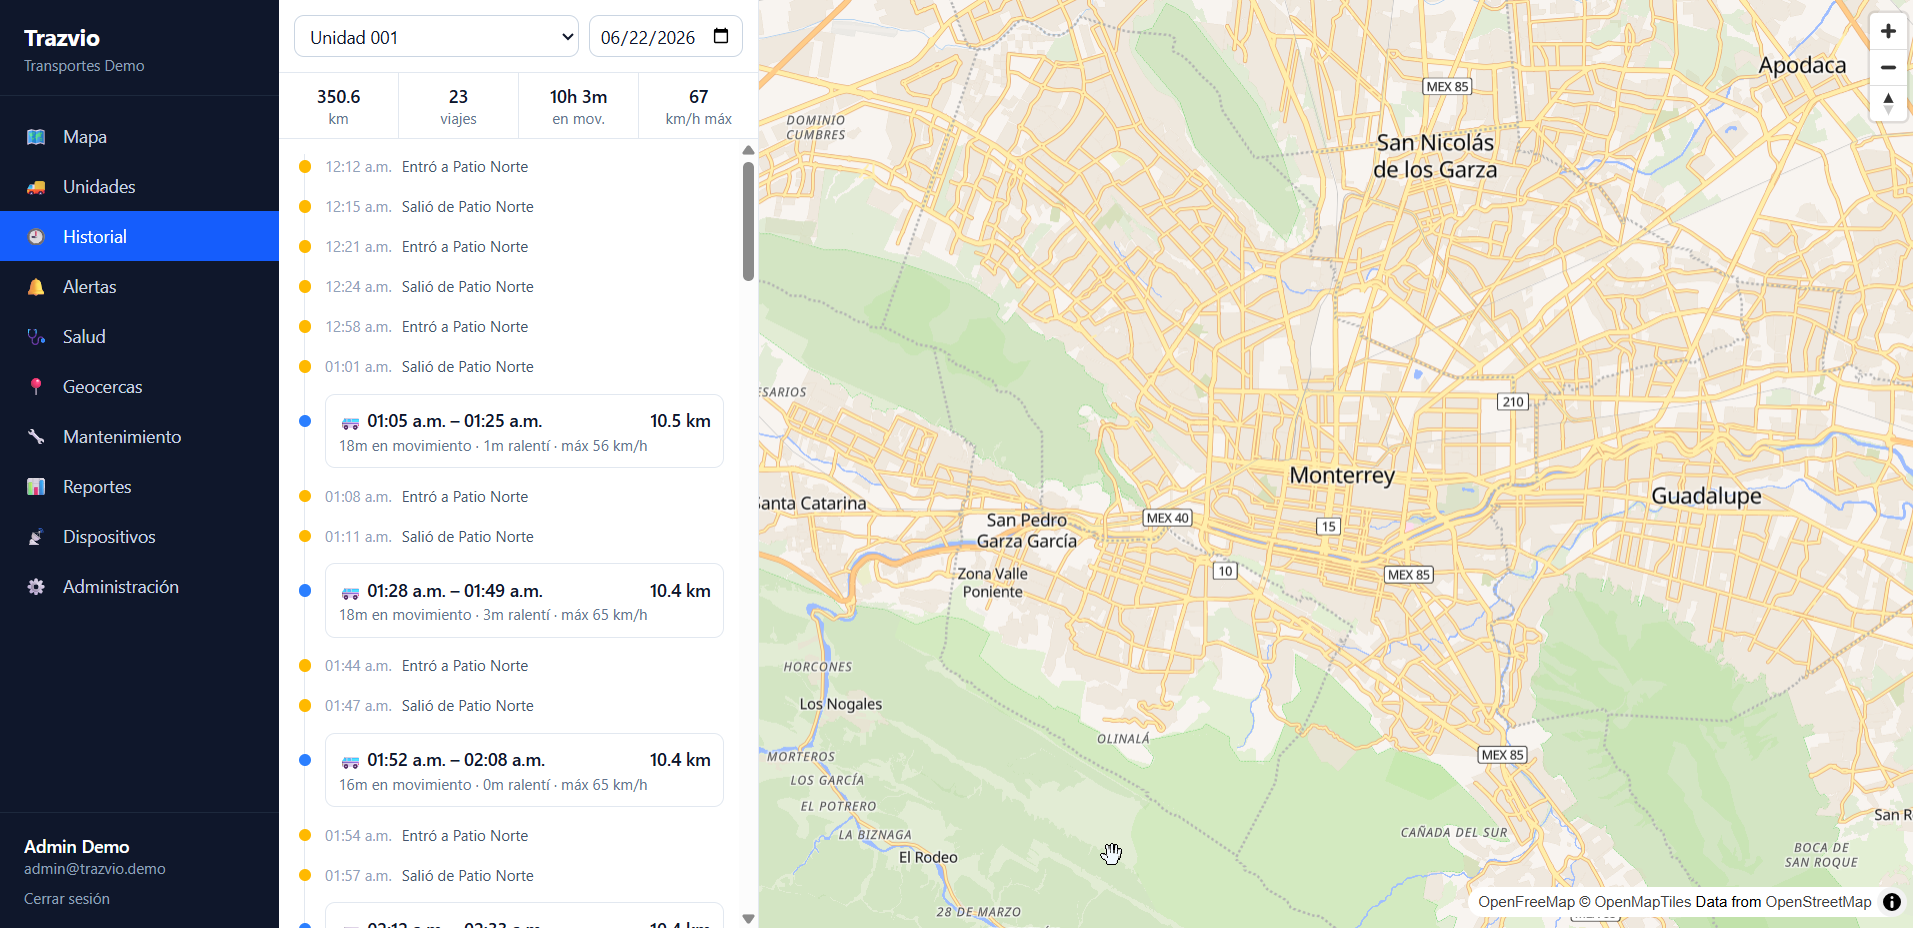The width and height of the screenshot is (1913, 928).
Task: Click Cerrar sesión link
Action: click(x=67, y=899)
